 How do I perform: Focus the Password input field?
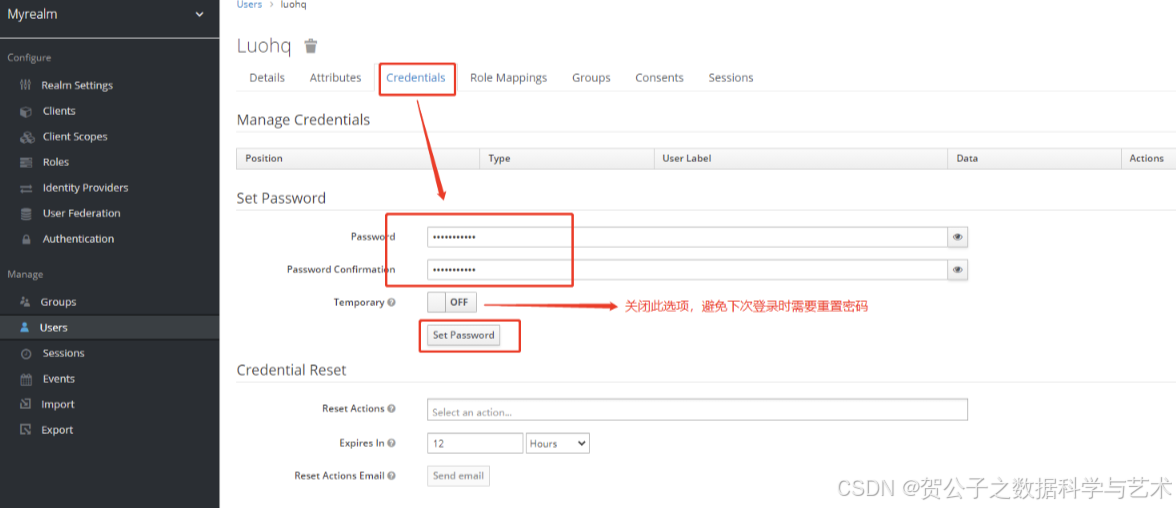pyautogui.click(x=688, y=237)
